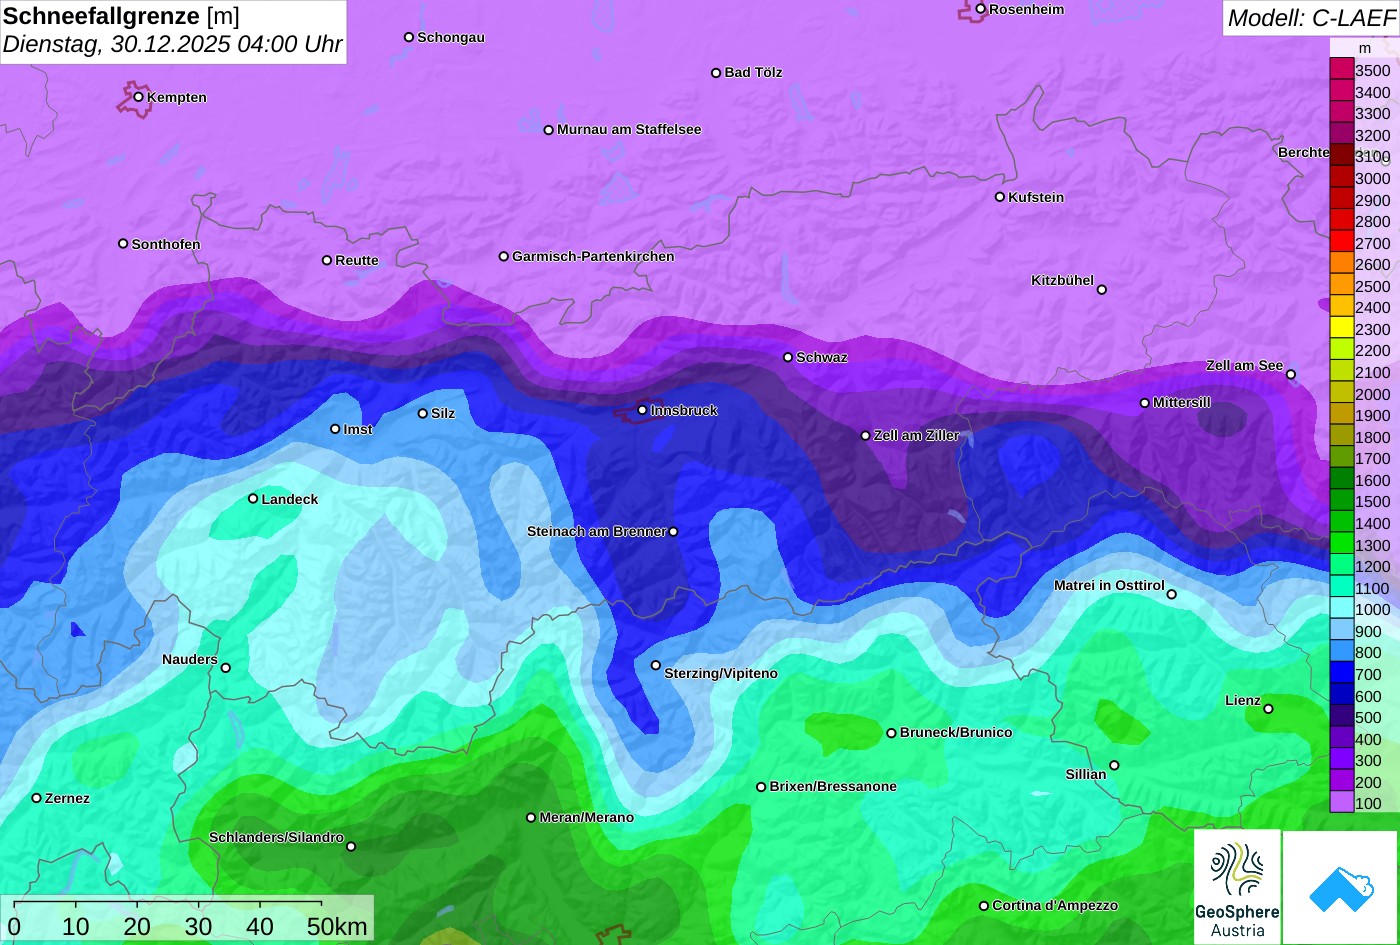The height and width of the screenshot is (945, 1400).
Task: Click the 100 m lilac legend swatch
Action: (x=1341, y=803)
